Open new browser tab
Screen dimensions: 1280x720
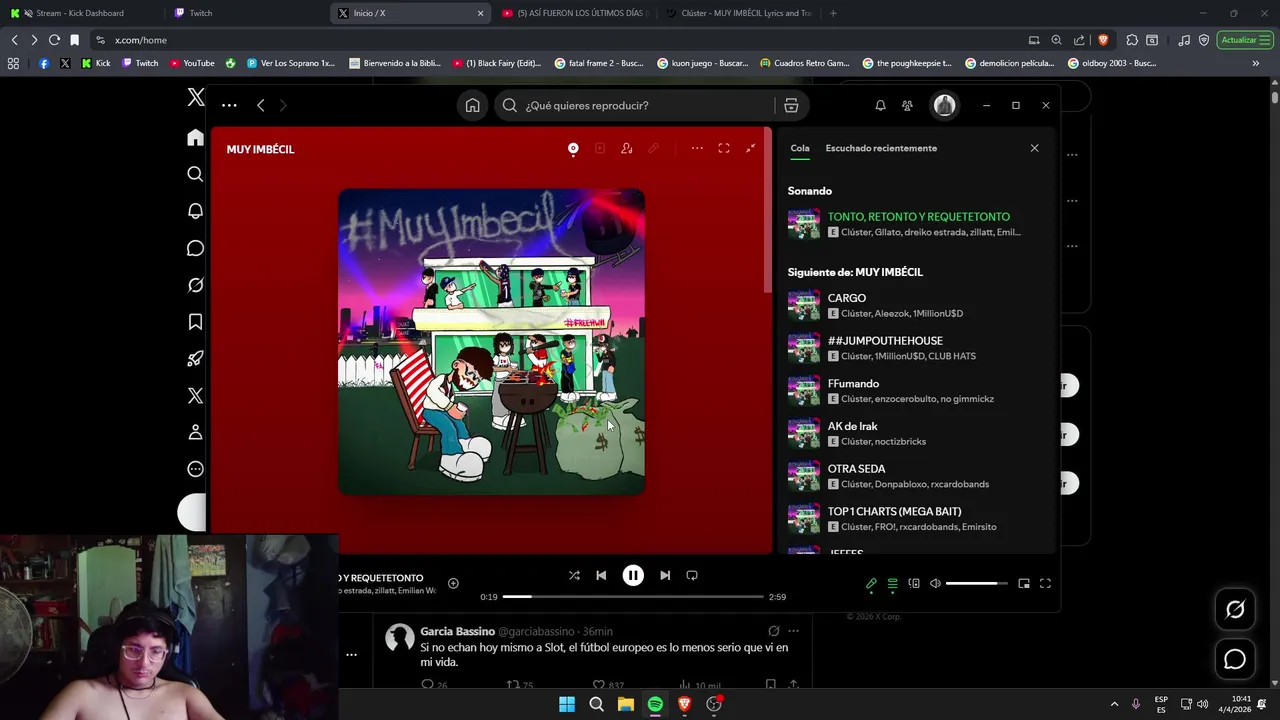coord(833,13)
